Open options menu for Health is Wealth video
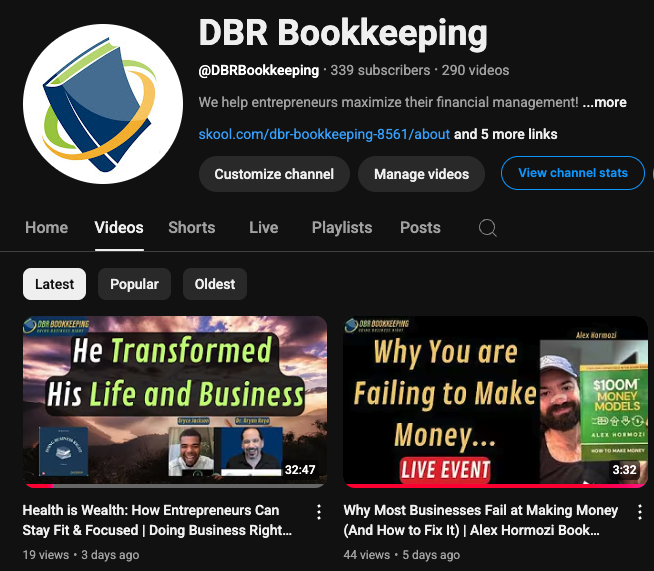The height and width of the screenshot is (571, 654). 319,512
